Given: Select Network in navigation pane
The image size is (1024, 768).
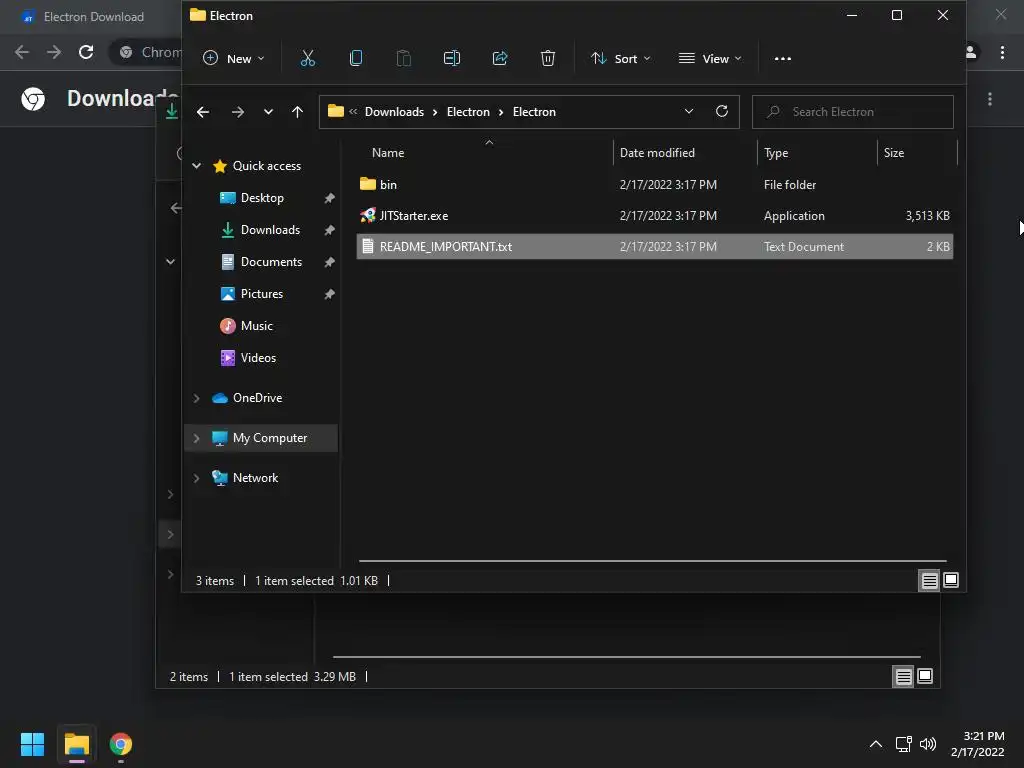Looking at the screenshot, I should click(255, 478).
